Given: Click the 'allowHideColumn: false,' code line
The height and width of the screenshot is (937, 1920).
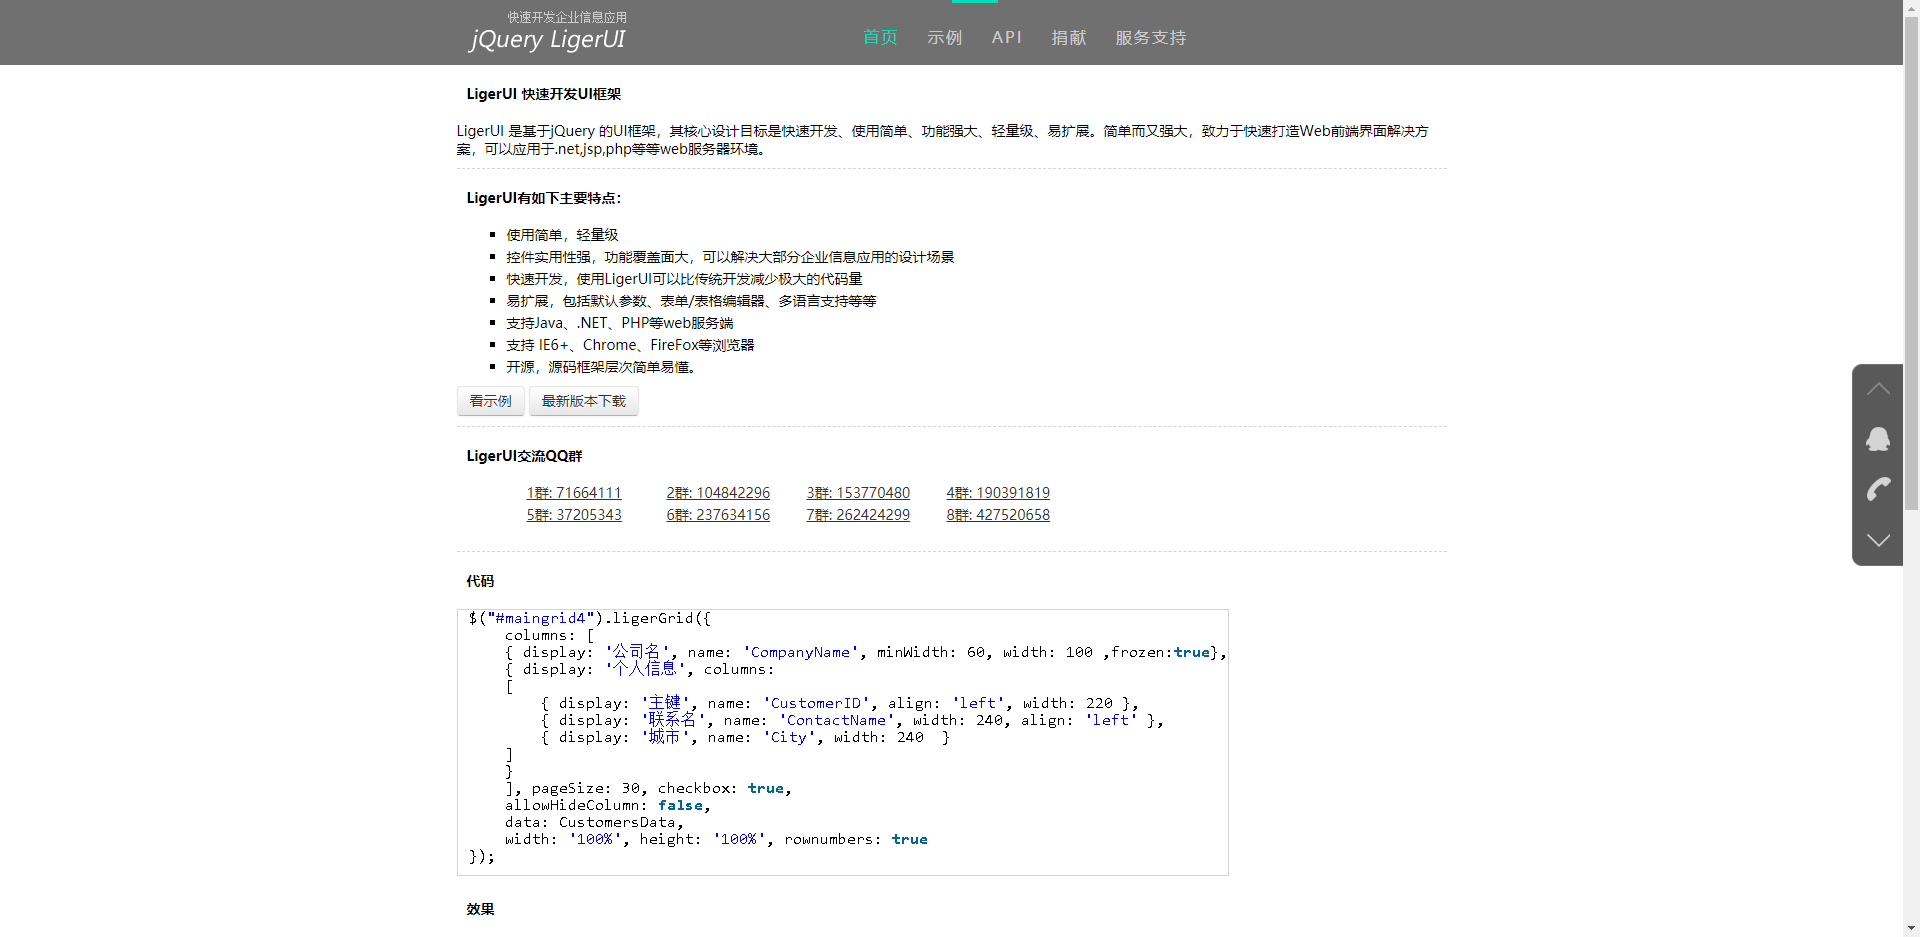Looking at the screenshot, I should (x=608, y=805).
